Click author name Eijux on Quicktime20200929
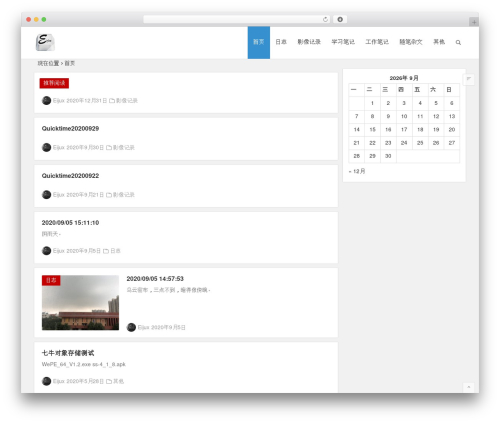This screenshot has width=500, height=423. tap(59, 147)
